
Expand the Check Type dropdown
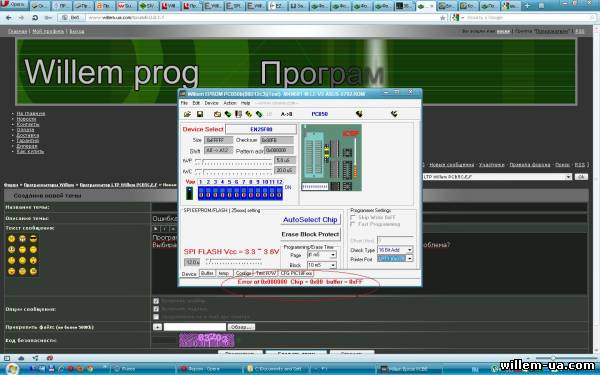point(409,250)
